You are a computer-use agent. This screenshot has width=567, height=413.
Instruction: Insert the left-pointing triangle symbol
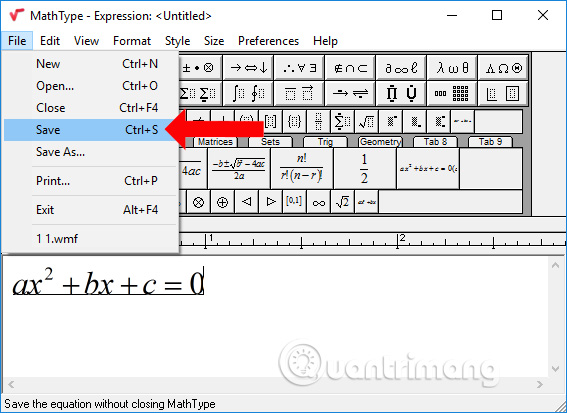pos(246,202)
